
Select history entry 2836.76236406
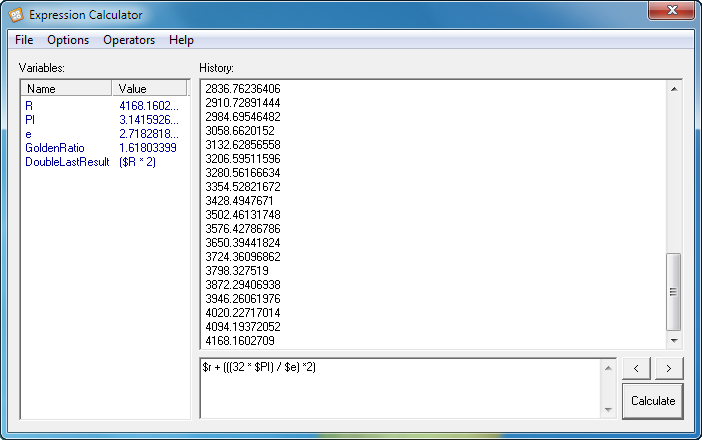243,89
